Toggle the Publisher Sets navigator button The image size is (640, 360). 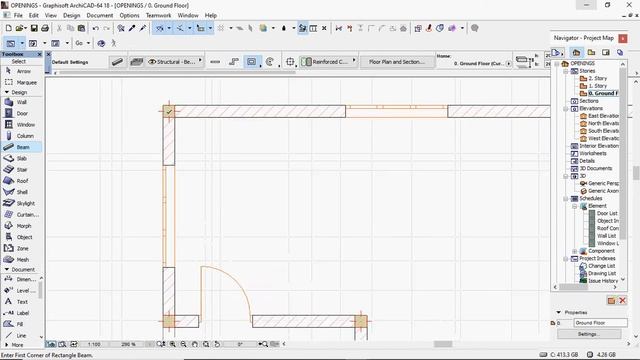(620, 52)
